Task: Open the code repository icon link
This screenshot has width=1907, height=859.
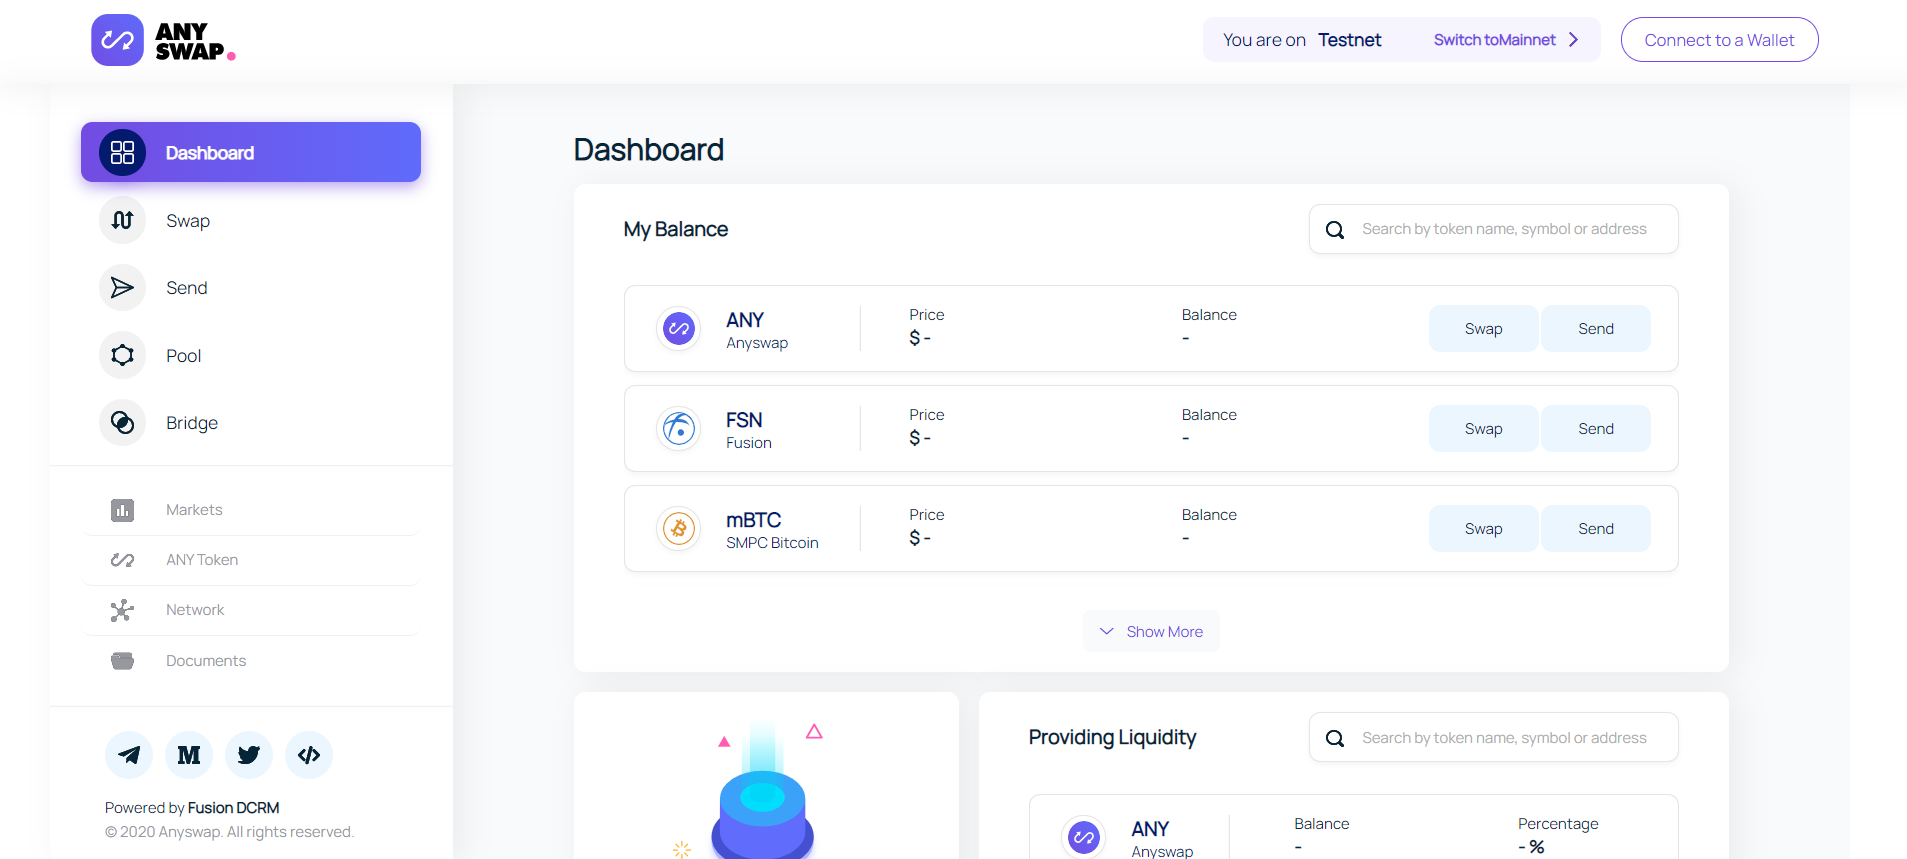Action: [309, 755]
